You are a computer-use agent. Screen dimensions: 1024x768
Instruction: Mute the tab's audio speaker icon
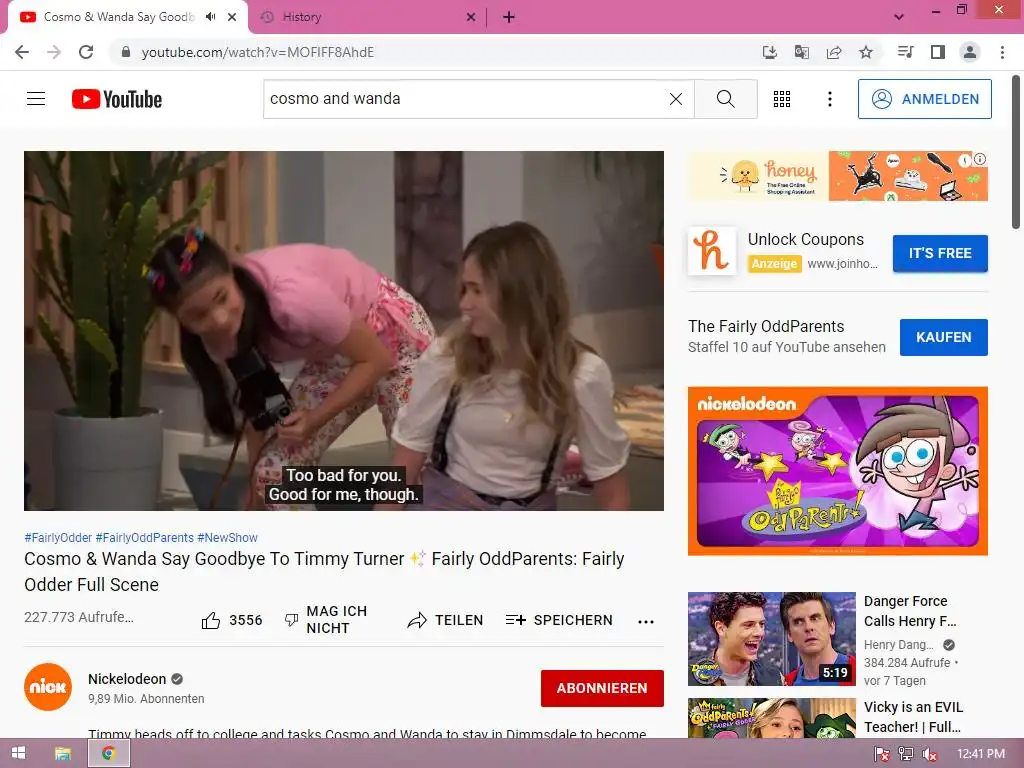(x=210, y=17)
